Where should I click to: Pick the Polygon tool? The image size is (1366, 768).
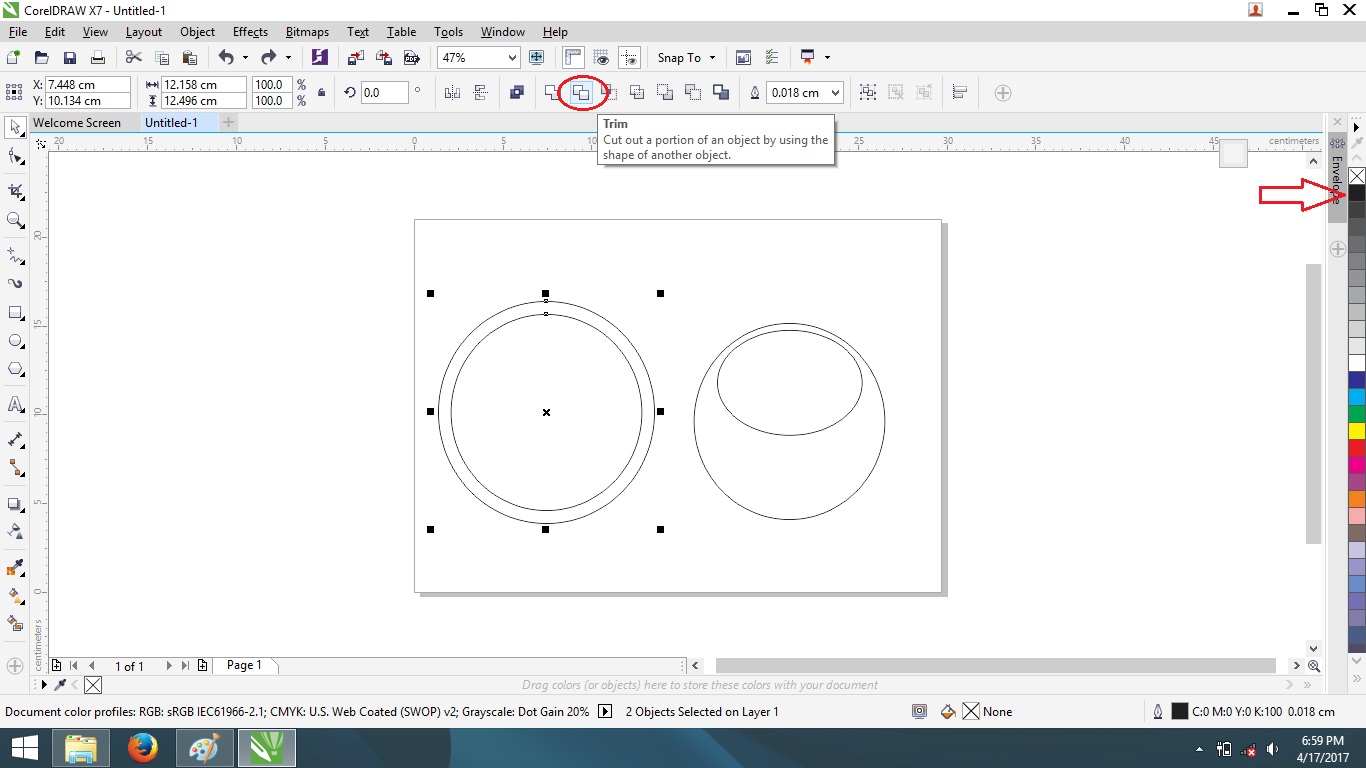coord(16,369)
